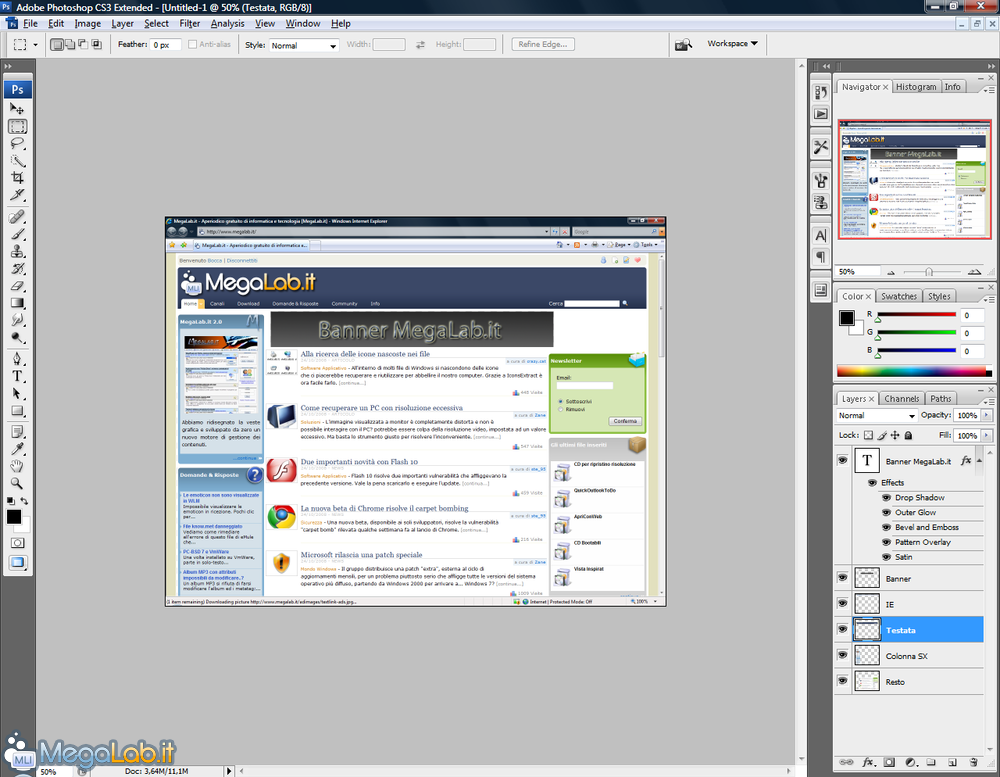The width and height of the screenshot is (1000, 777).
Task: Select the Gradient tool
Action: click(x=17, y=303)
